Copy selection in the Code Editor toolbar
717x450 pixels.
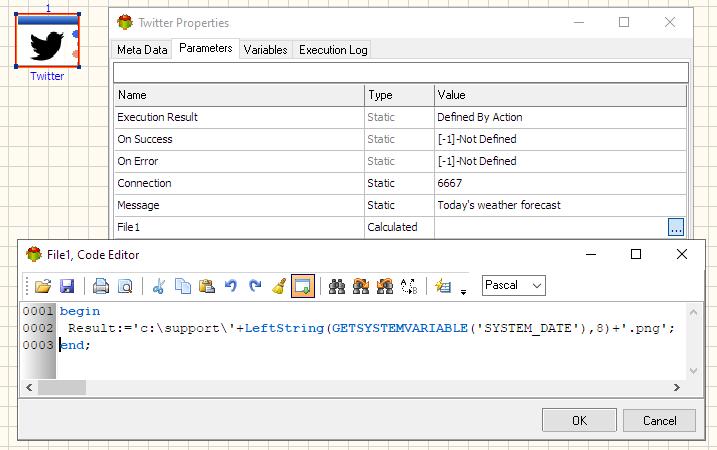coord(183,286)
